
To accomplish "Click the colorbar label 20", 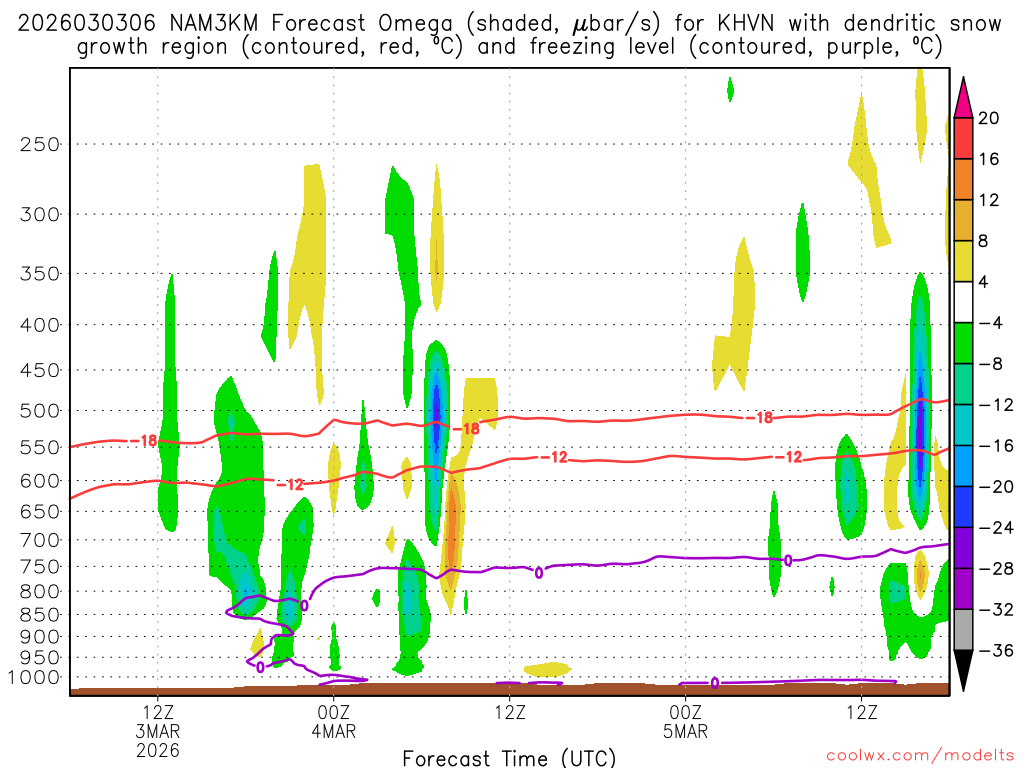I will coord(988,118).
